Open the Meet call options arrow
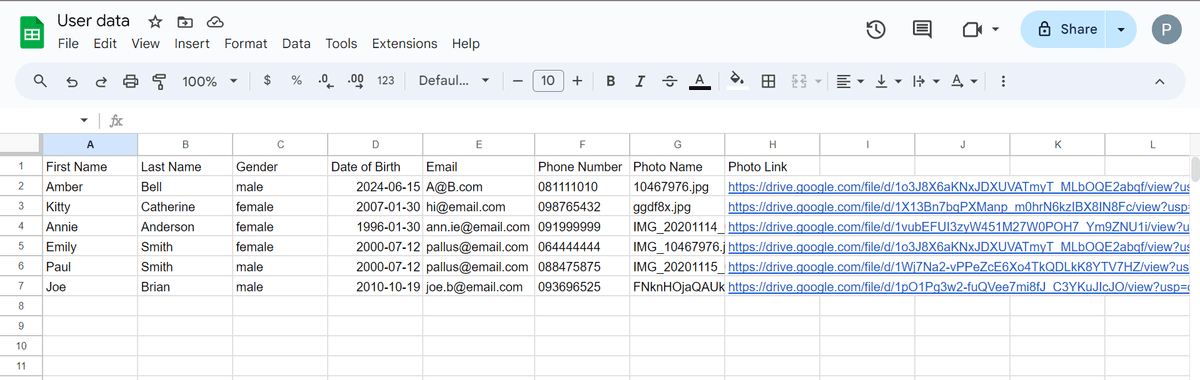 pyautogui.click(x=995, y=30)
